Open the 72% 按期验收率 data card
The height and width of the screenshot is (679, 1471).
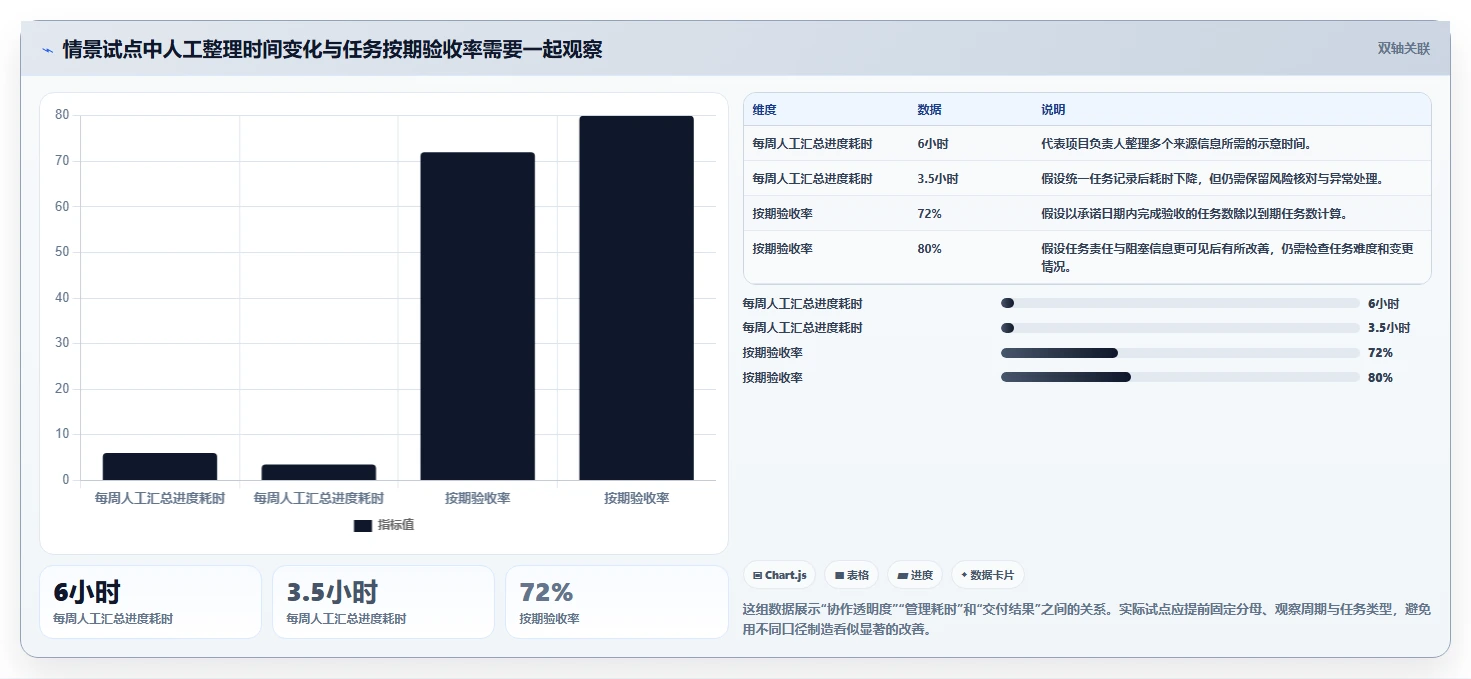(616, 602)
